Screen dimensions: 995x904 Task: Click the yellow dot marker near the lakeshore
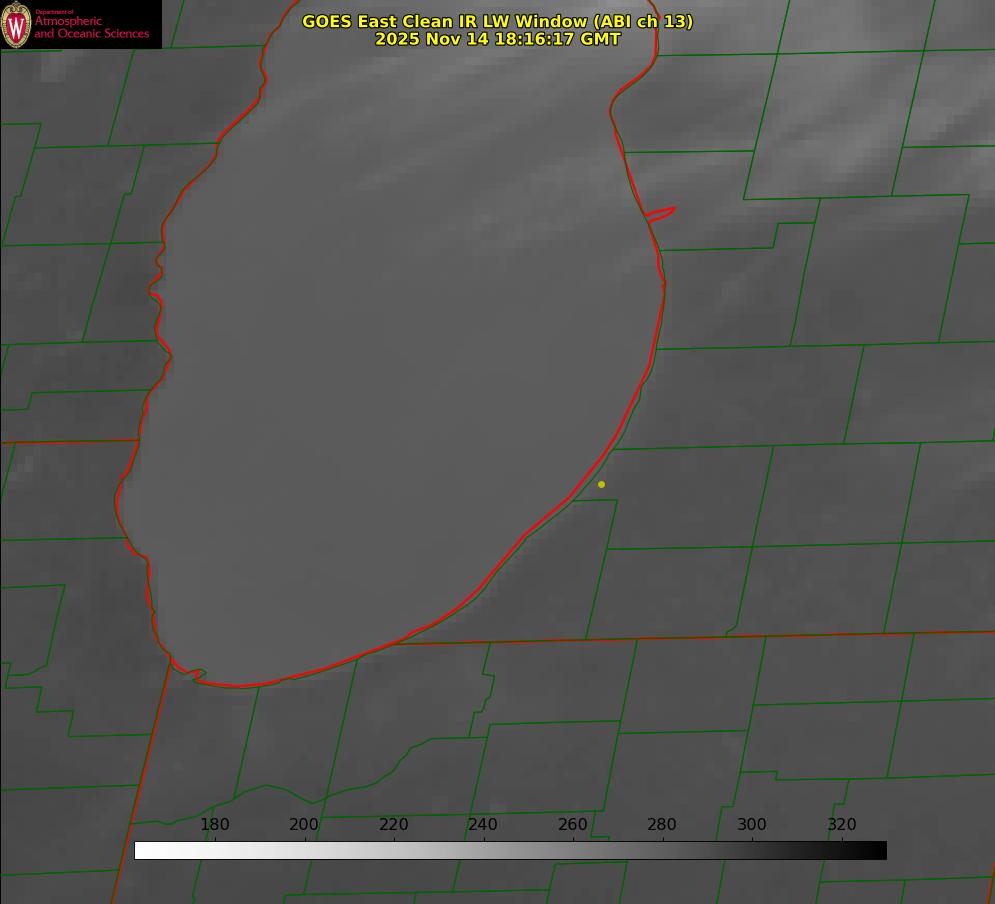coord(601,485)
